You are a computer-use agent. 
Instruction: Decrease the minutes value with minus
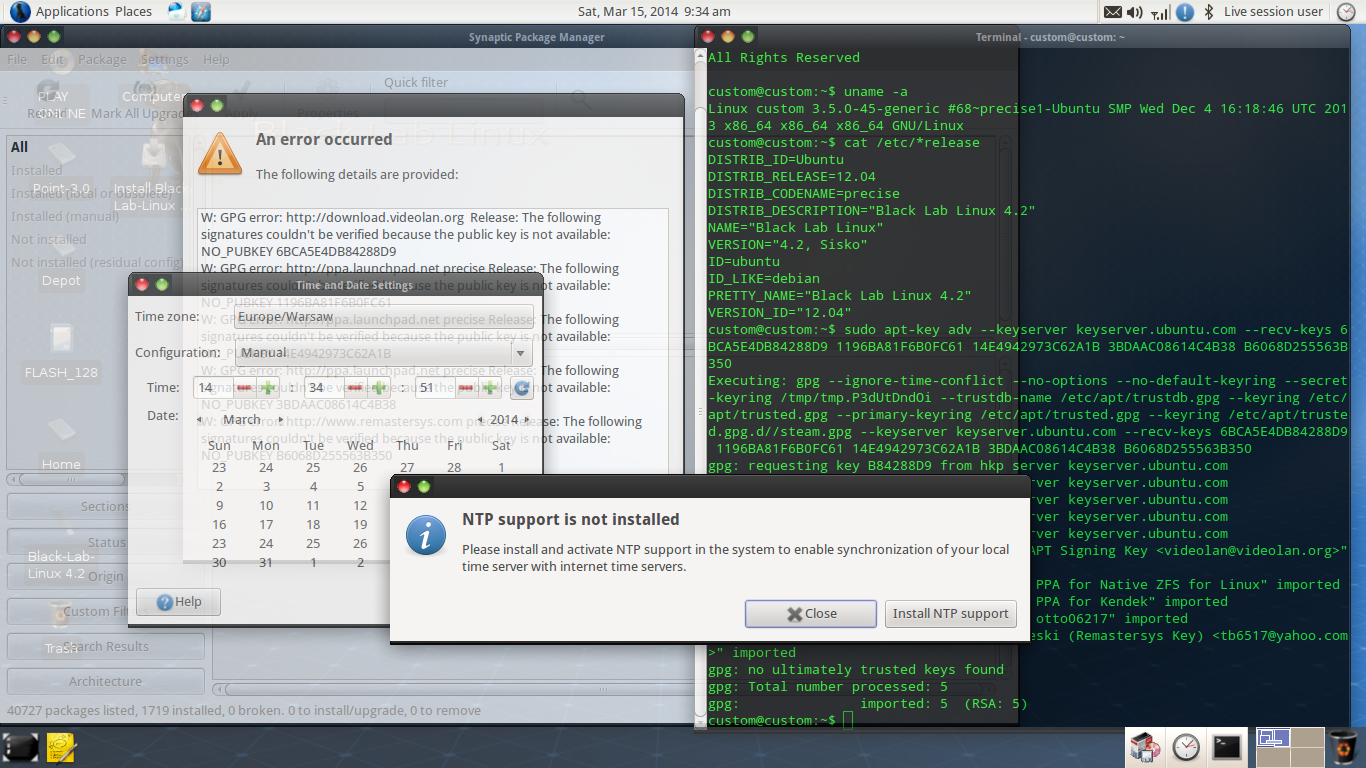point(354,387)
